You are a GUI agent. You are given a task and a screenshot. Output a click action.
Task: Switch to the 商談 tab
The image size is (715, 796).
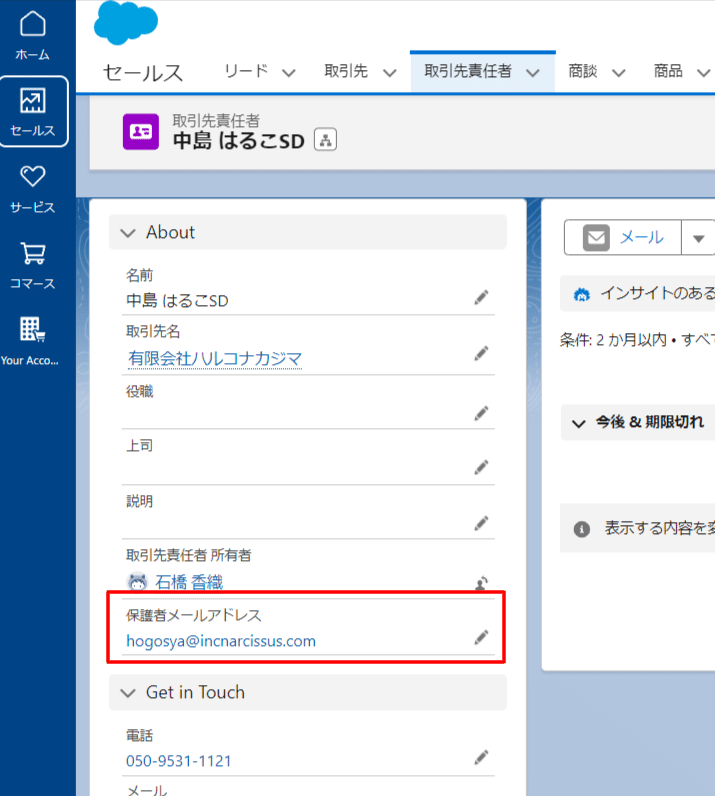[582, 71]
